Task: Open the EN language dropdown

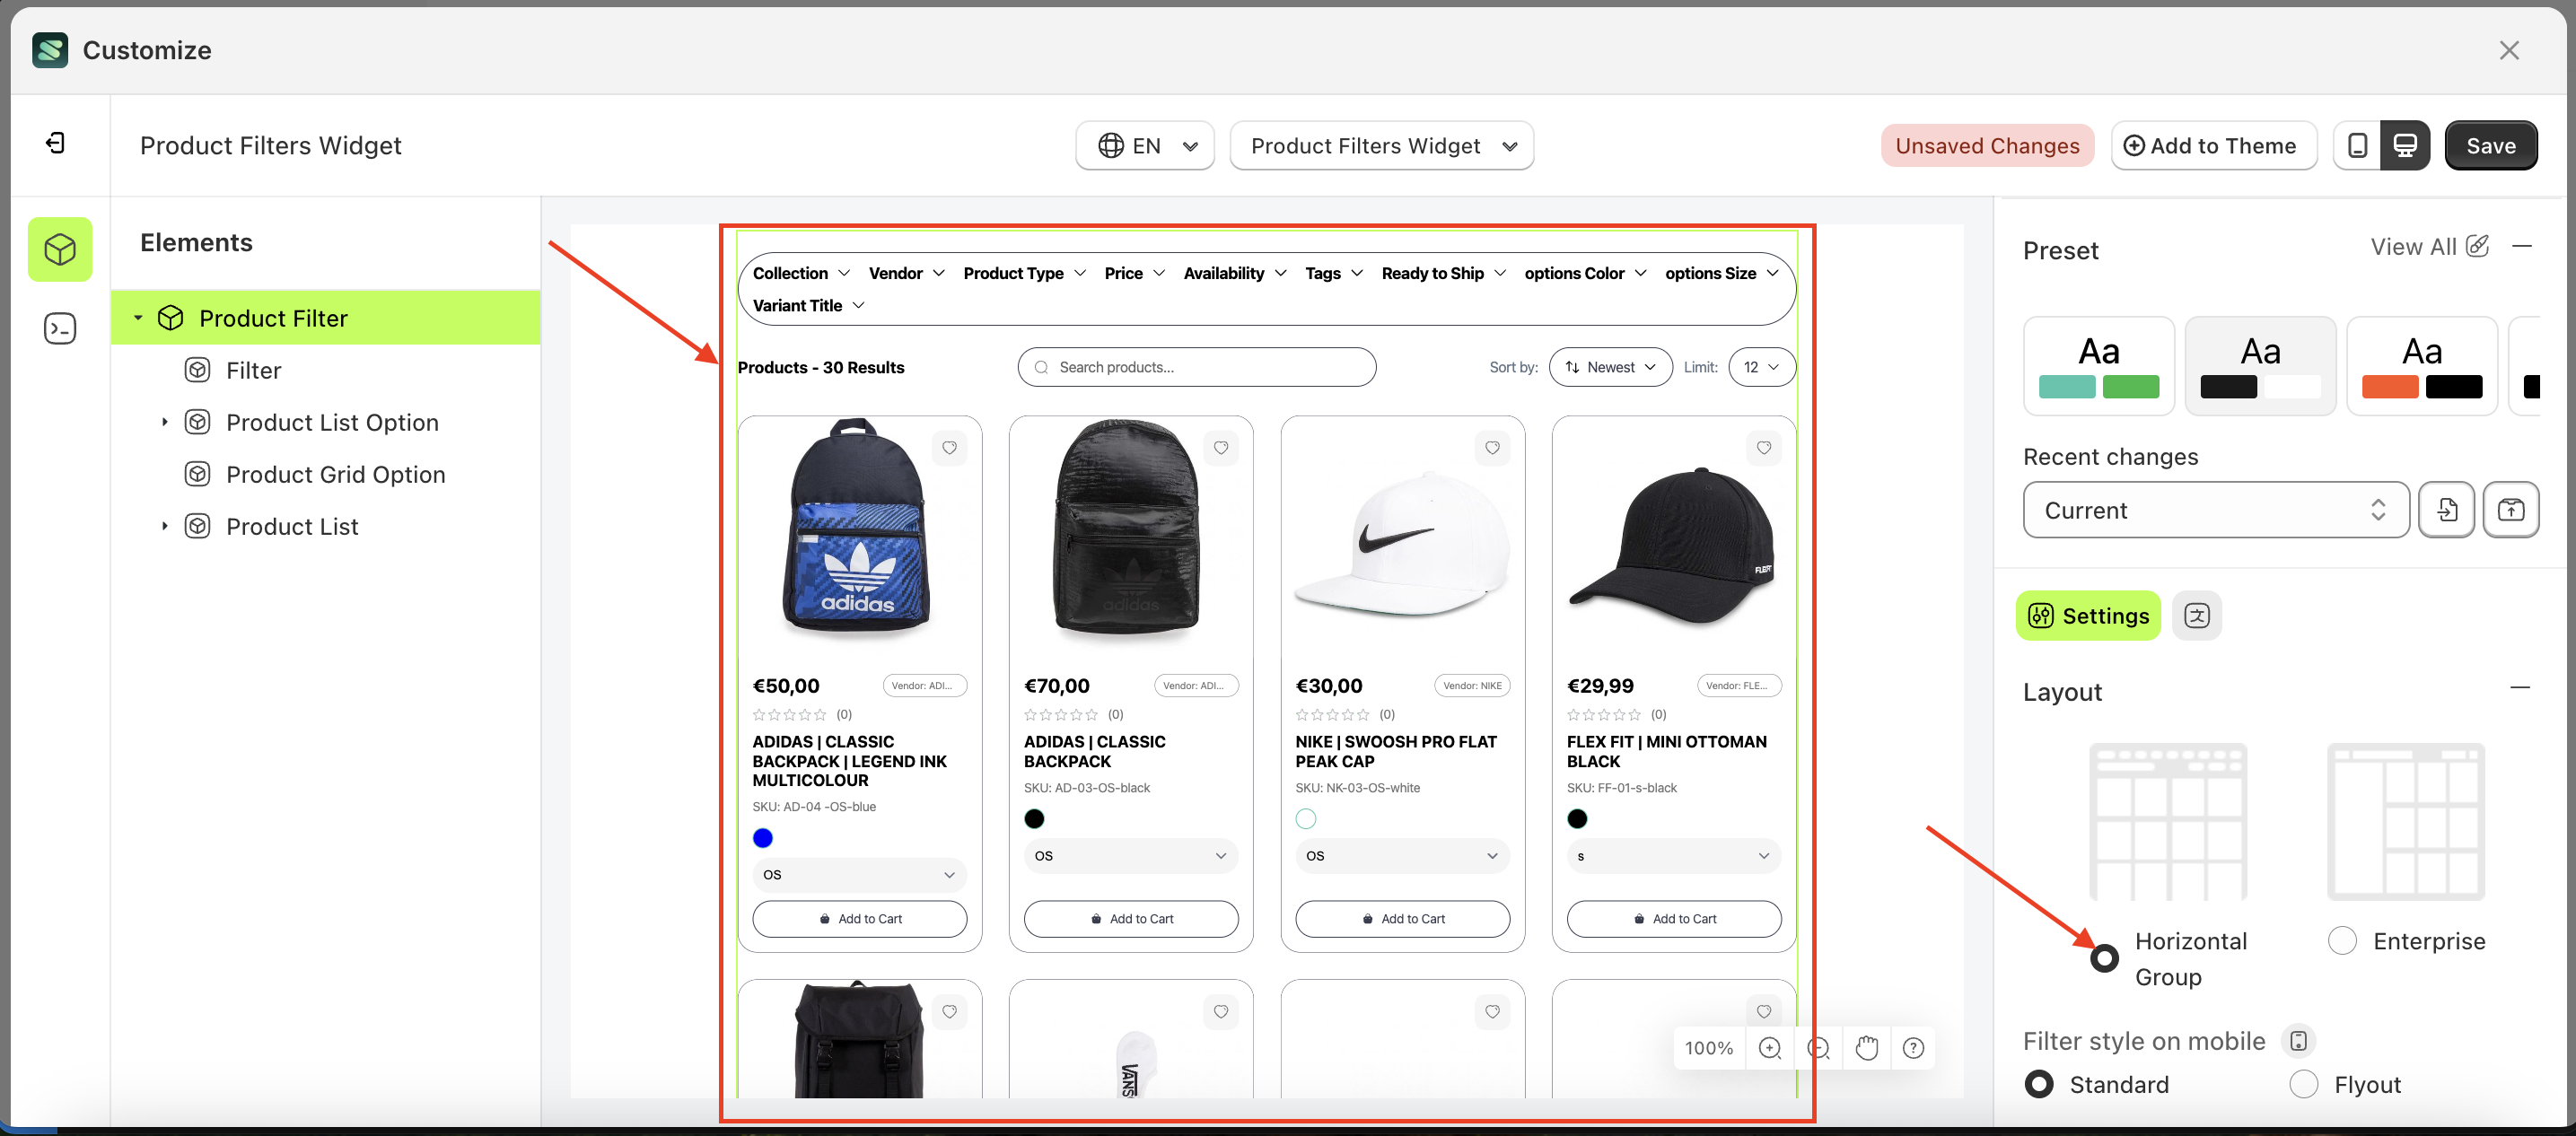Action: [1145, 146]
